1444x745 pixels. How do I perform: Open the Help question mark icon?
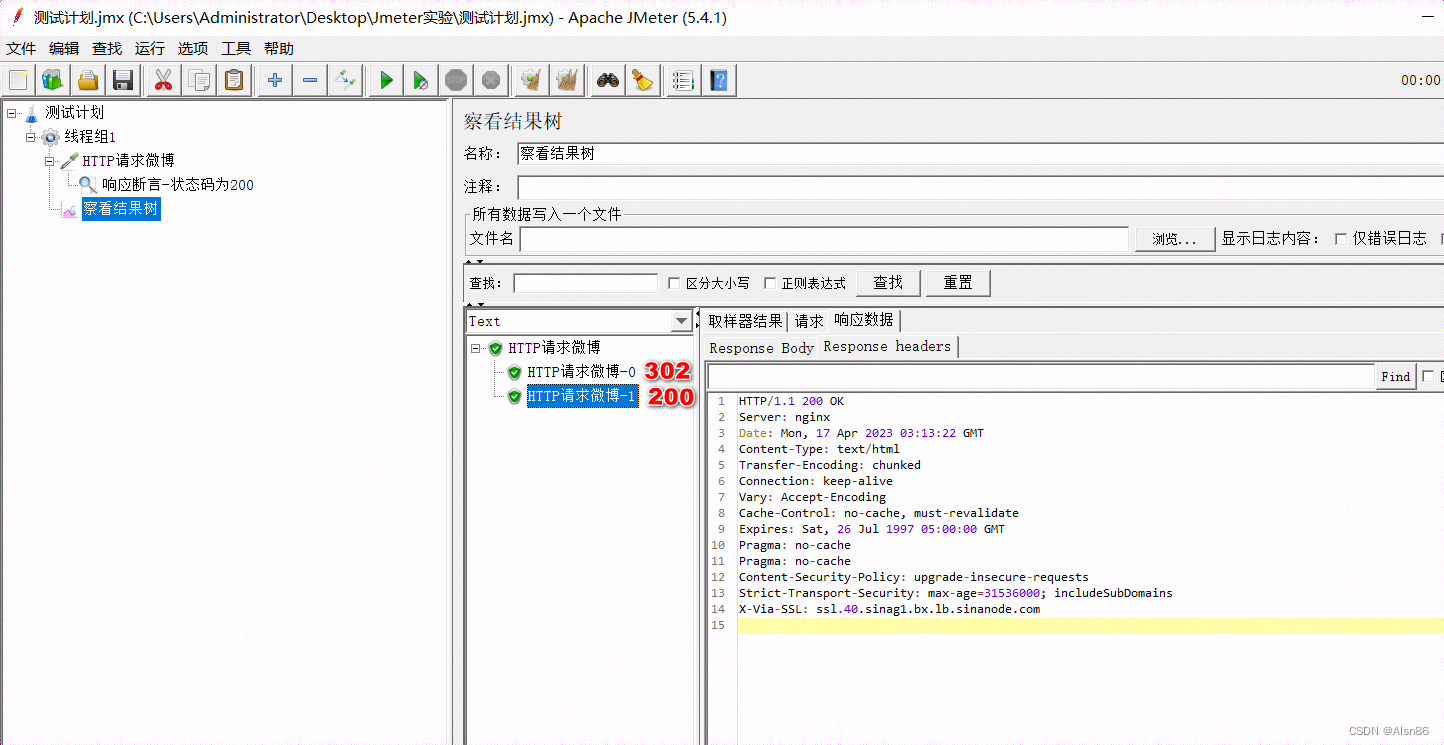pos(718,81)
